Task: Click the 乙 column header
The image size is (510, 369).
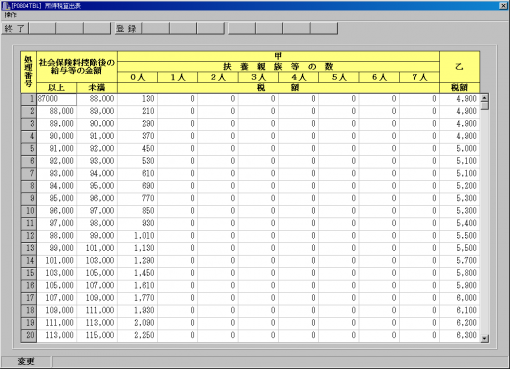Action: tap(460, 67)
